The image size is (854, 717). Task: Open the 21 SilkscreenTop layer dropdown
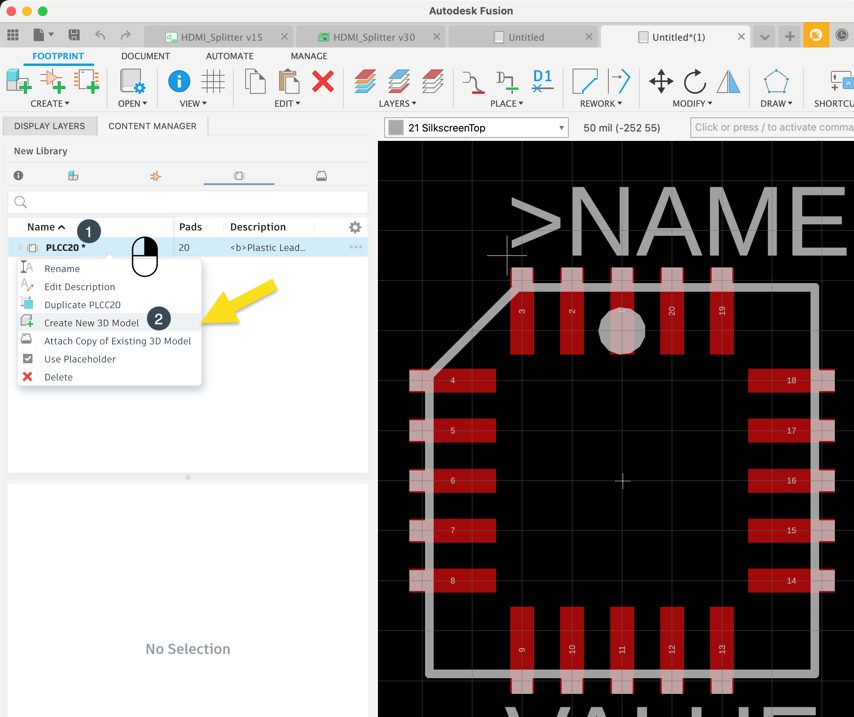tap(476, 127)
